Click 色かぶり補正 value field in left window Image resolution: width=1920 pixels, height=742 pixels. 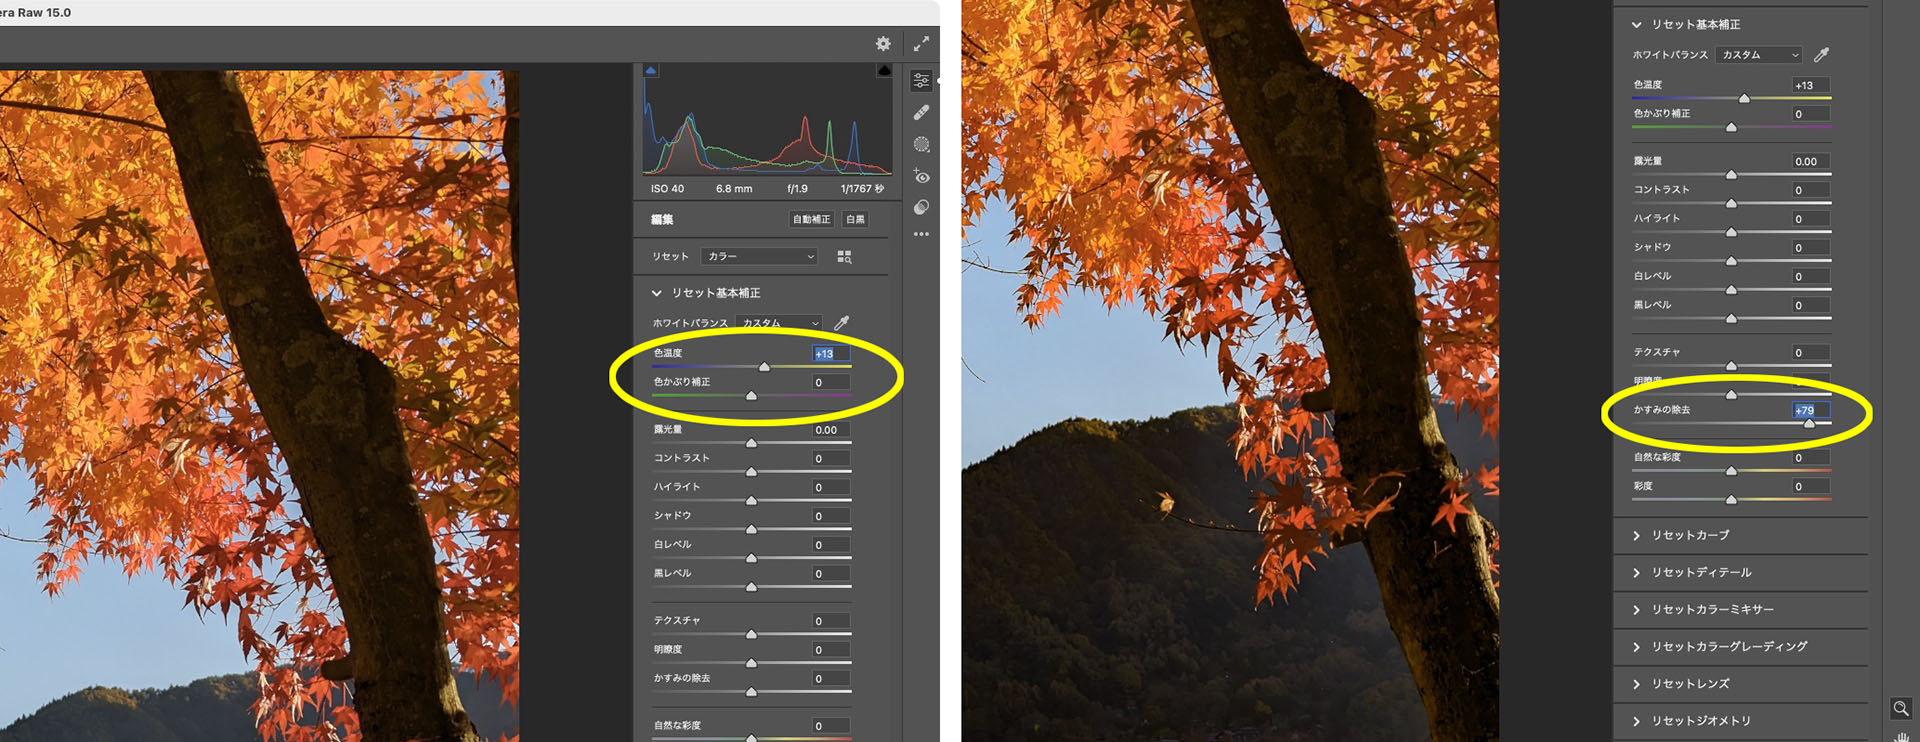[831, 382]
